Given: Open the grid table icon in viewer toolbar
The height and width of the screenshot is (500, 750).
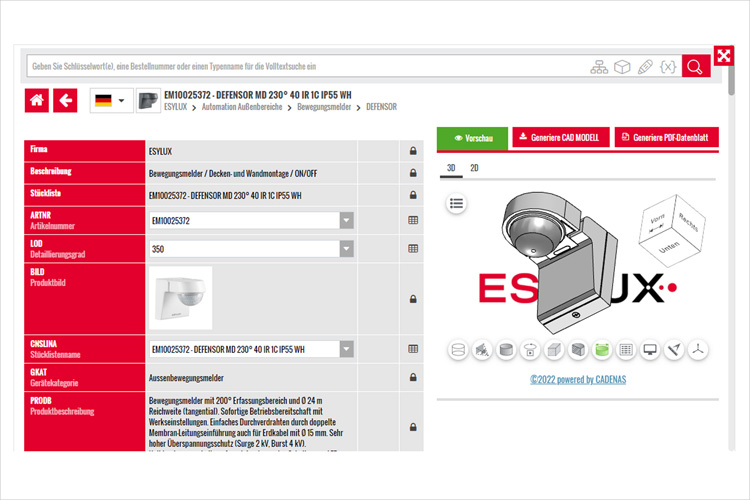Looking at the screenshot, I should [626, 350].
